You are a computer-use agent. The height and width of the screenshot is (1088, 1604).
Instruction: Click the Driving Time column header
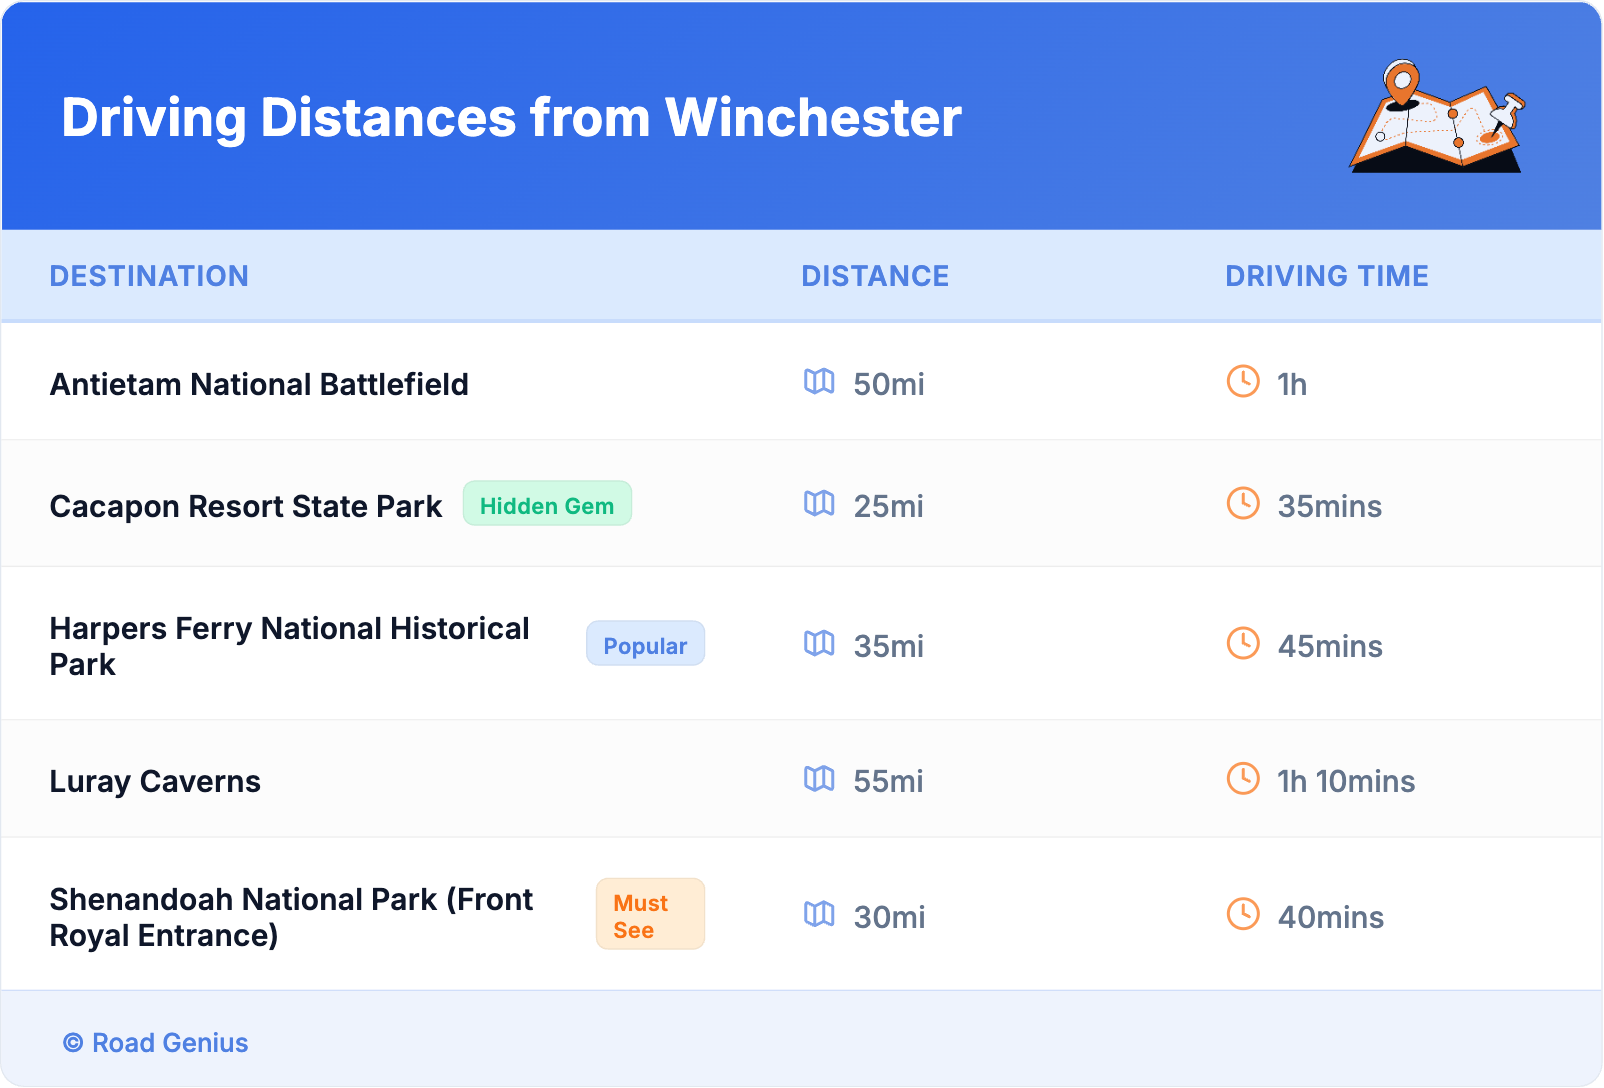point(1327,276)
